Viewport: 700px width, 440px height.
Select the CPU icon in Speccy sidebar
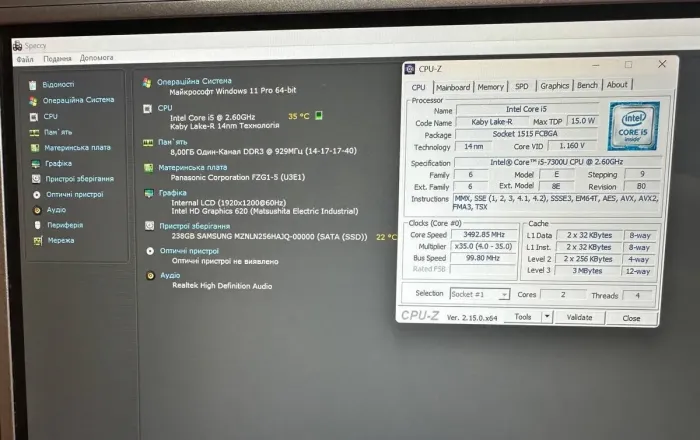[33, 116]
